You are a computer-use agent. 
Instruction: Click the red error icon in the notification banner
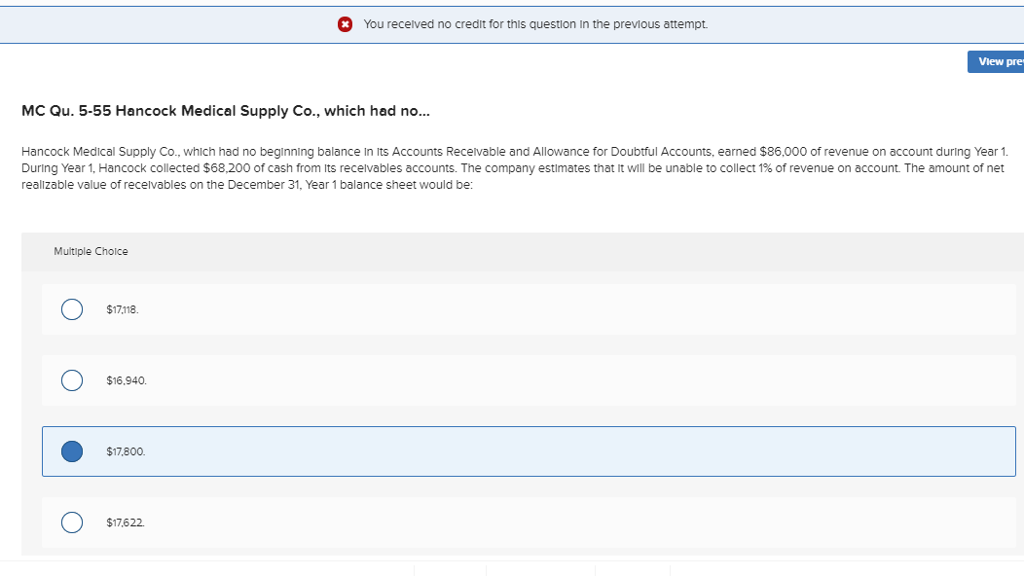click(345, 24)
